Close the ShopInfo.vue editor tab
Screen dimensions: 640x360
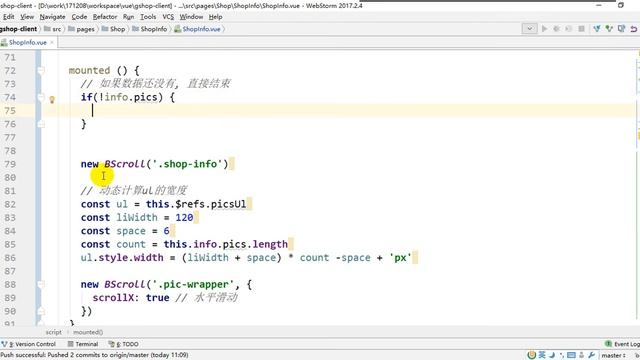tap(52, 42)
